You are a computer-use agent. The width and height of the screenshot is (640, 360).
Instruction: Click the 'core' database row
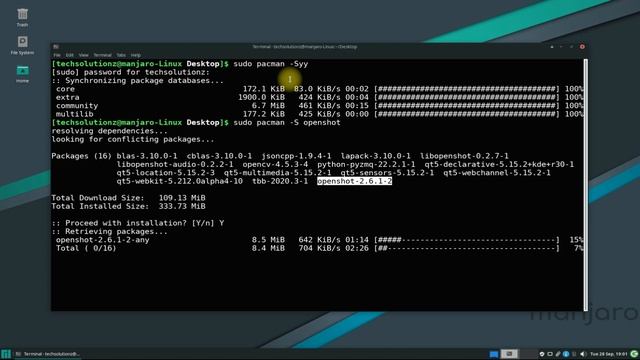(x=317, y=89)
